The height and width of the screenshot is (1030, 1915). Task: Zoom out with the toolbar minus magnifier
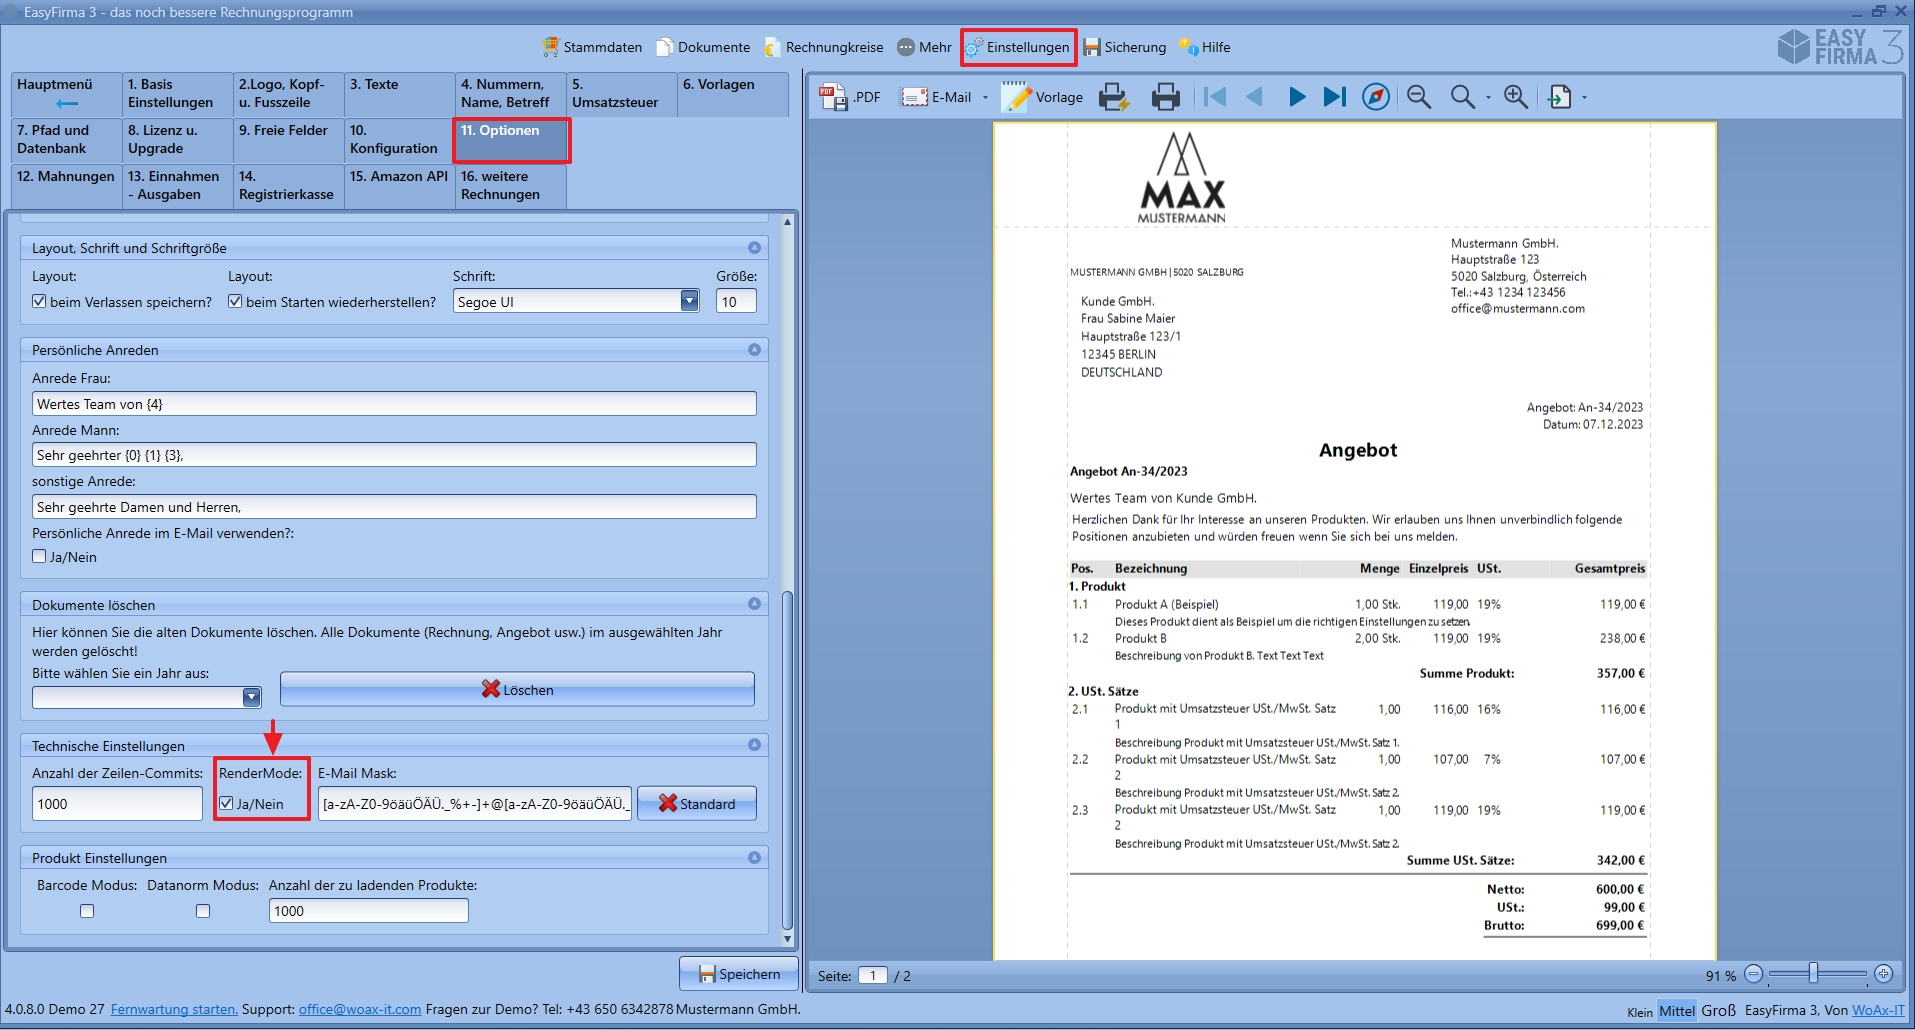point(1419,97)
